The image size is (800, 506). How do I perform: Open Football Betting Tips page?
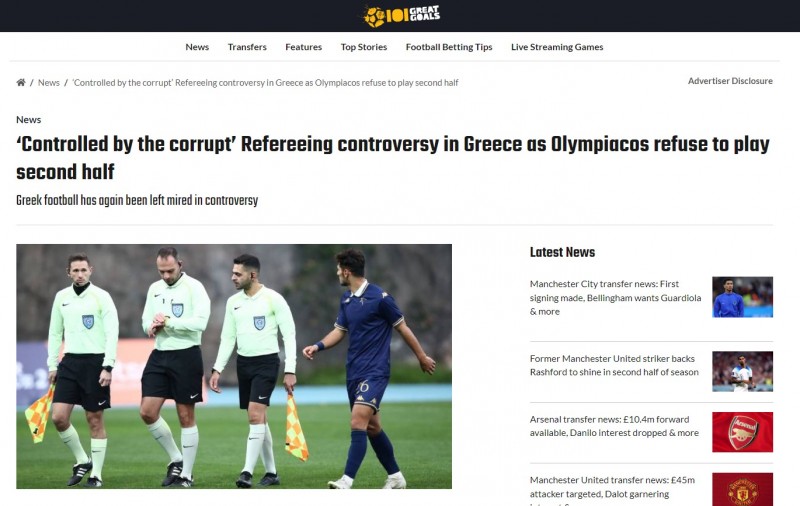(x=449, y=47)
